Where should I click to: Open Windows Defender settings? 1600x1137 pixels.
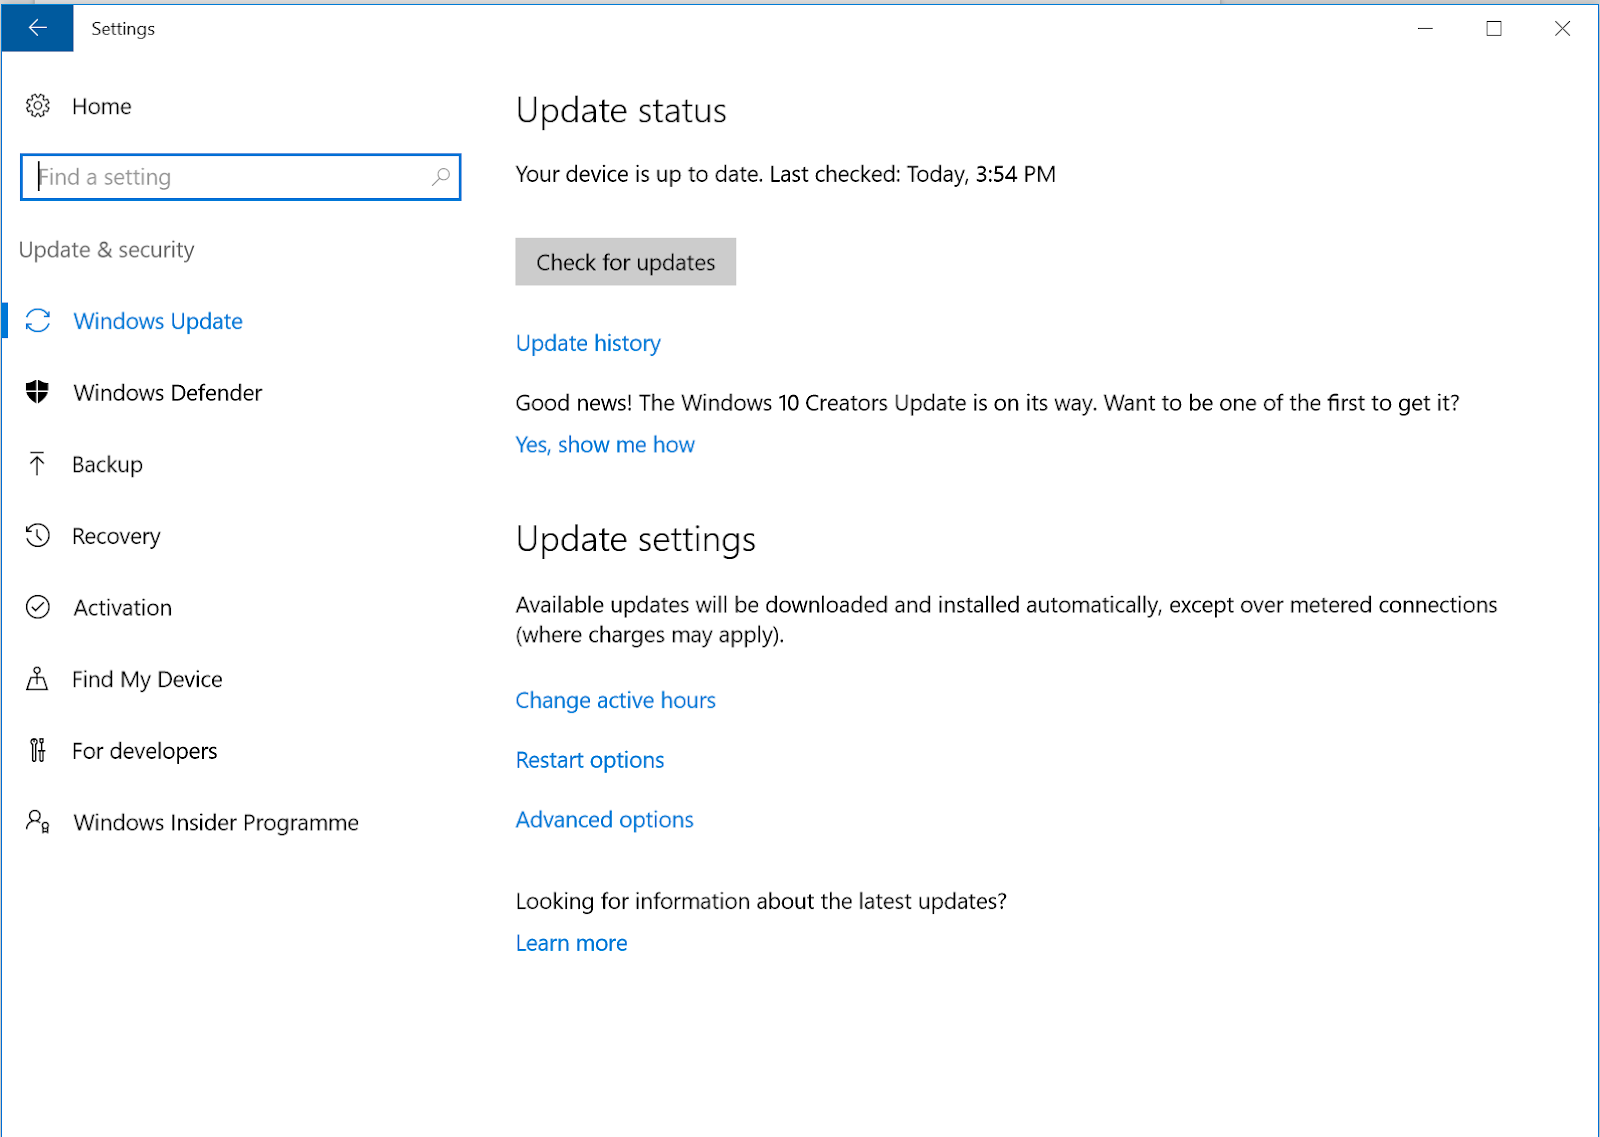click(167, 393)
